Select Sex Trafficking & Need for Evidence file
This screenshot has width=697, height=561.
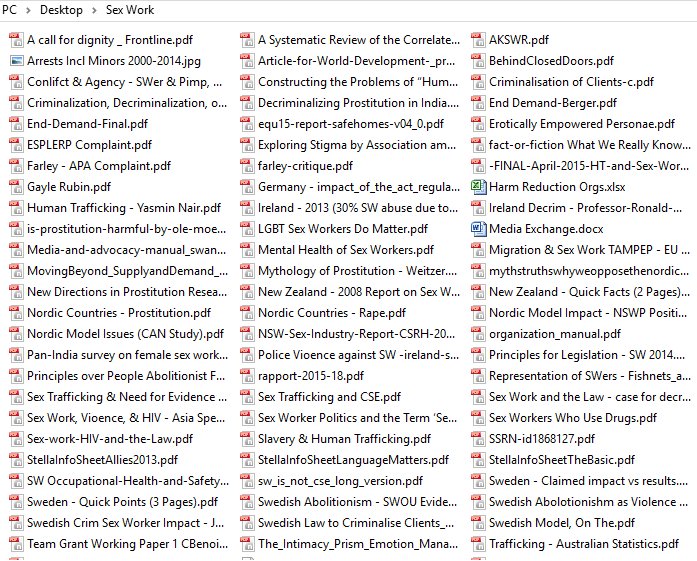coord(127,397)
